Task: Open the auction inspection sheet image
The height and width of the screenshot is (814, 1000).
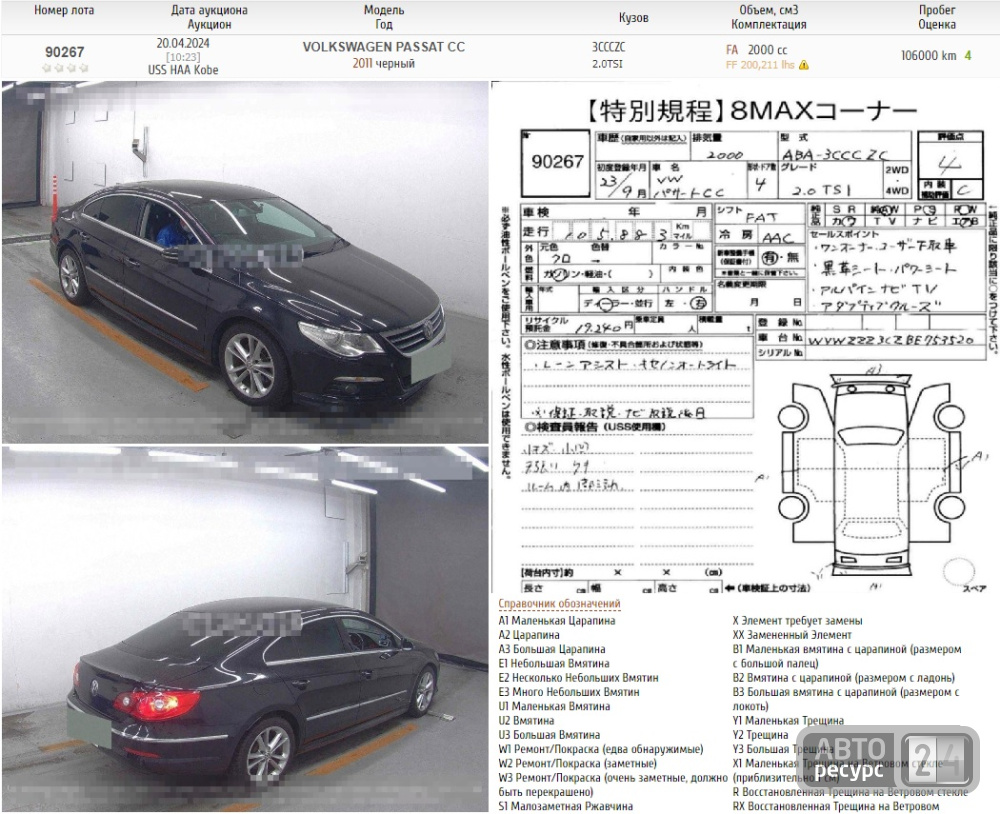Action: [x=744, y=338]
